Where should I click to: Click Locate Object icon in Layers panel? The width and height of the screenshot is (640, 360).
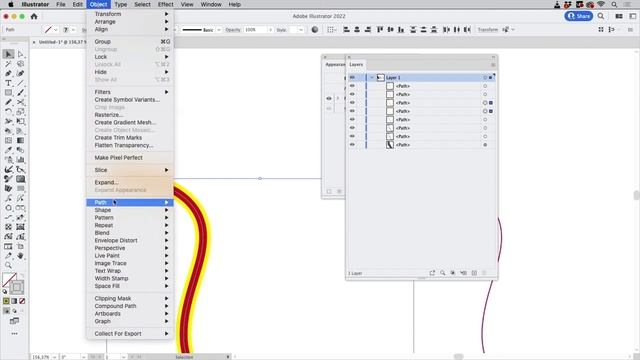click(x=442, y=273)
